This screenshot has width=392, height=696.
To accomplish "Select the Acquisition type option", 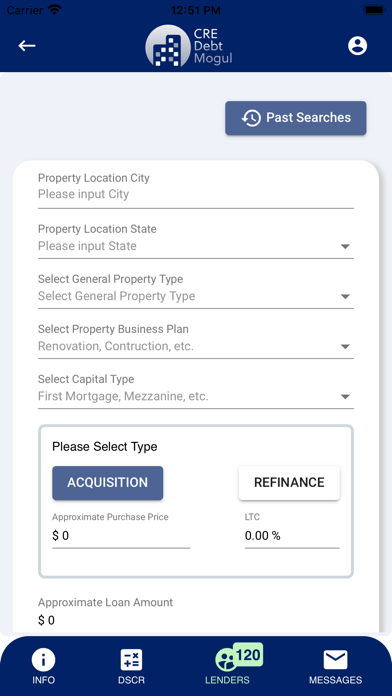I will point(107,483).
